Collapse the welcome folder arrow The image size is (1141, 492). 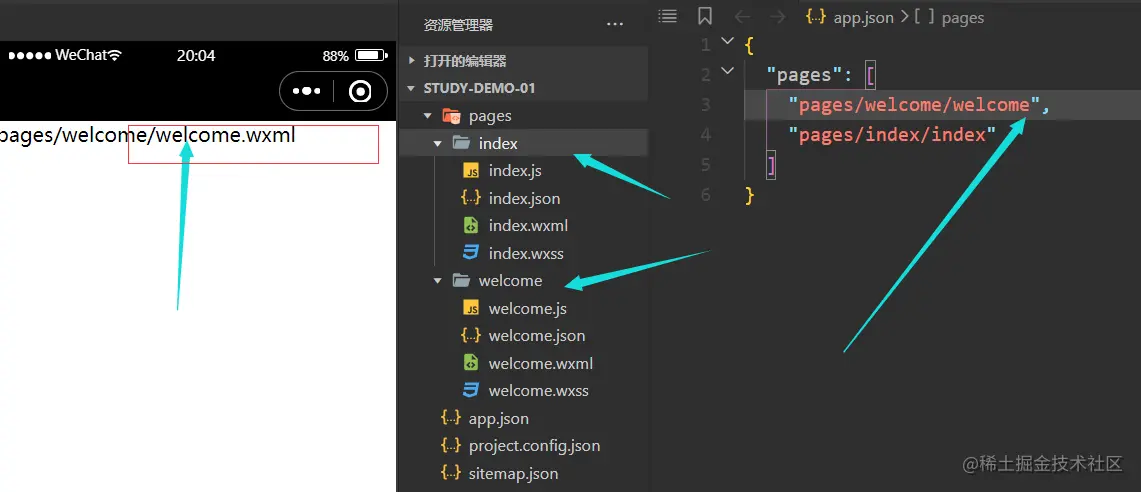[x=437, y=281]
